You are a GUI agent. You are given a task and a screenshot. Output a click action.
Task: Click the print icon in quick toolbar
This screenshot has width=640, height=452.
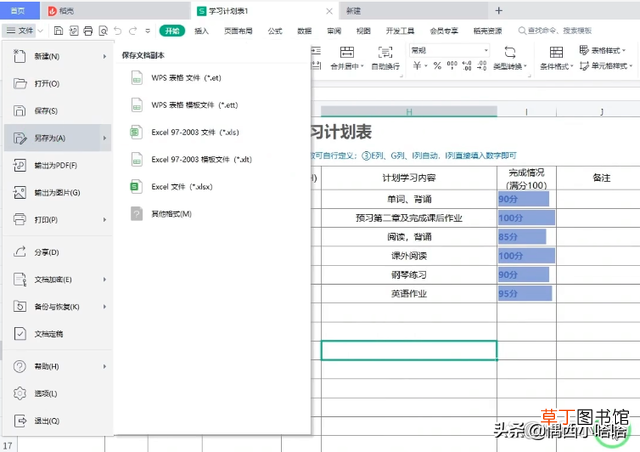tap(88, 31)
